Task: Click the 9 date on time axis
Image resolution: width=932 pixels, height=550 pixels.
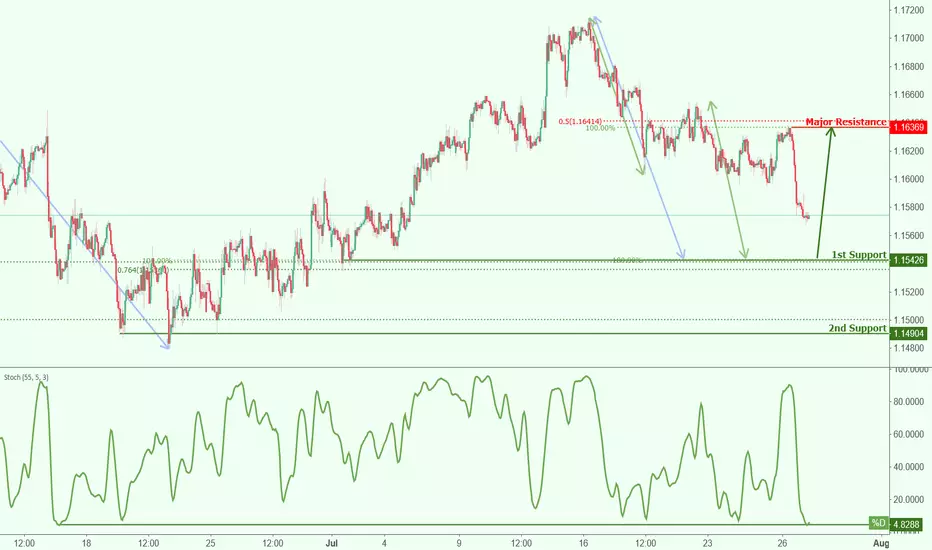Action: [x=459, y=543]
